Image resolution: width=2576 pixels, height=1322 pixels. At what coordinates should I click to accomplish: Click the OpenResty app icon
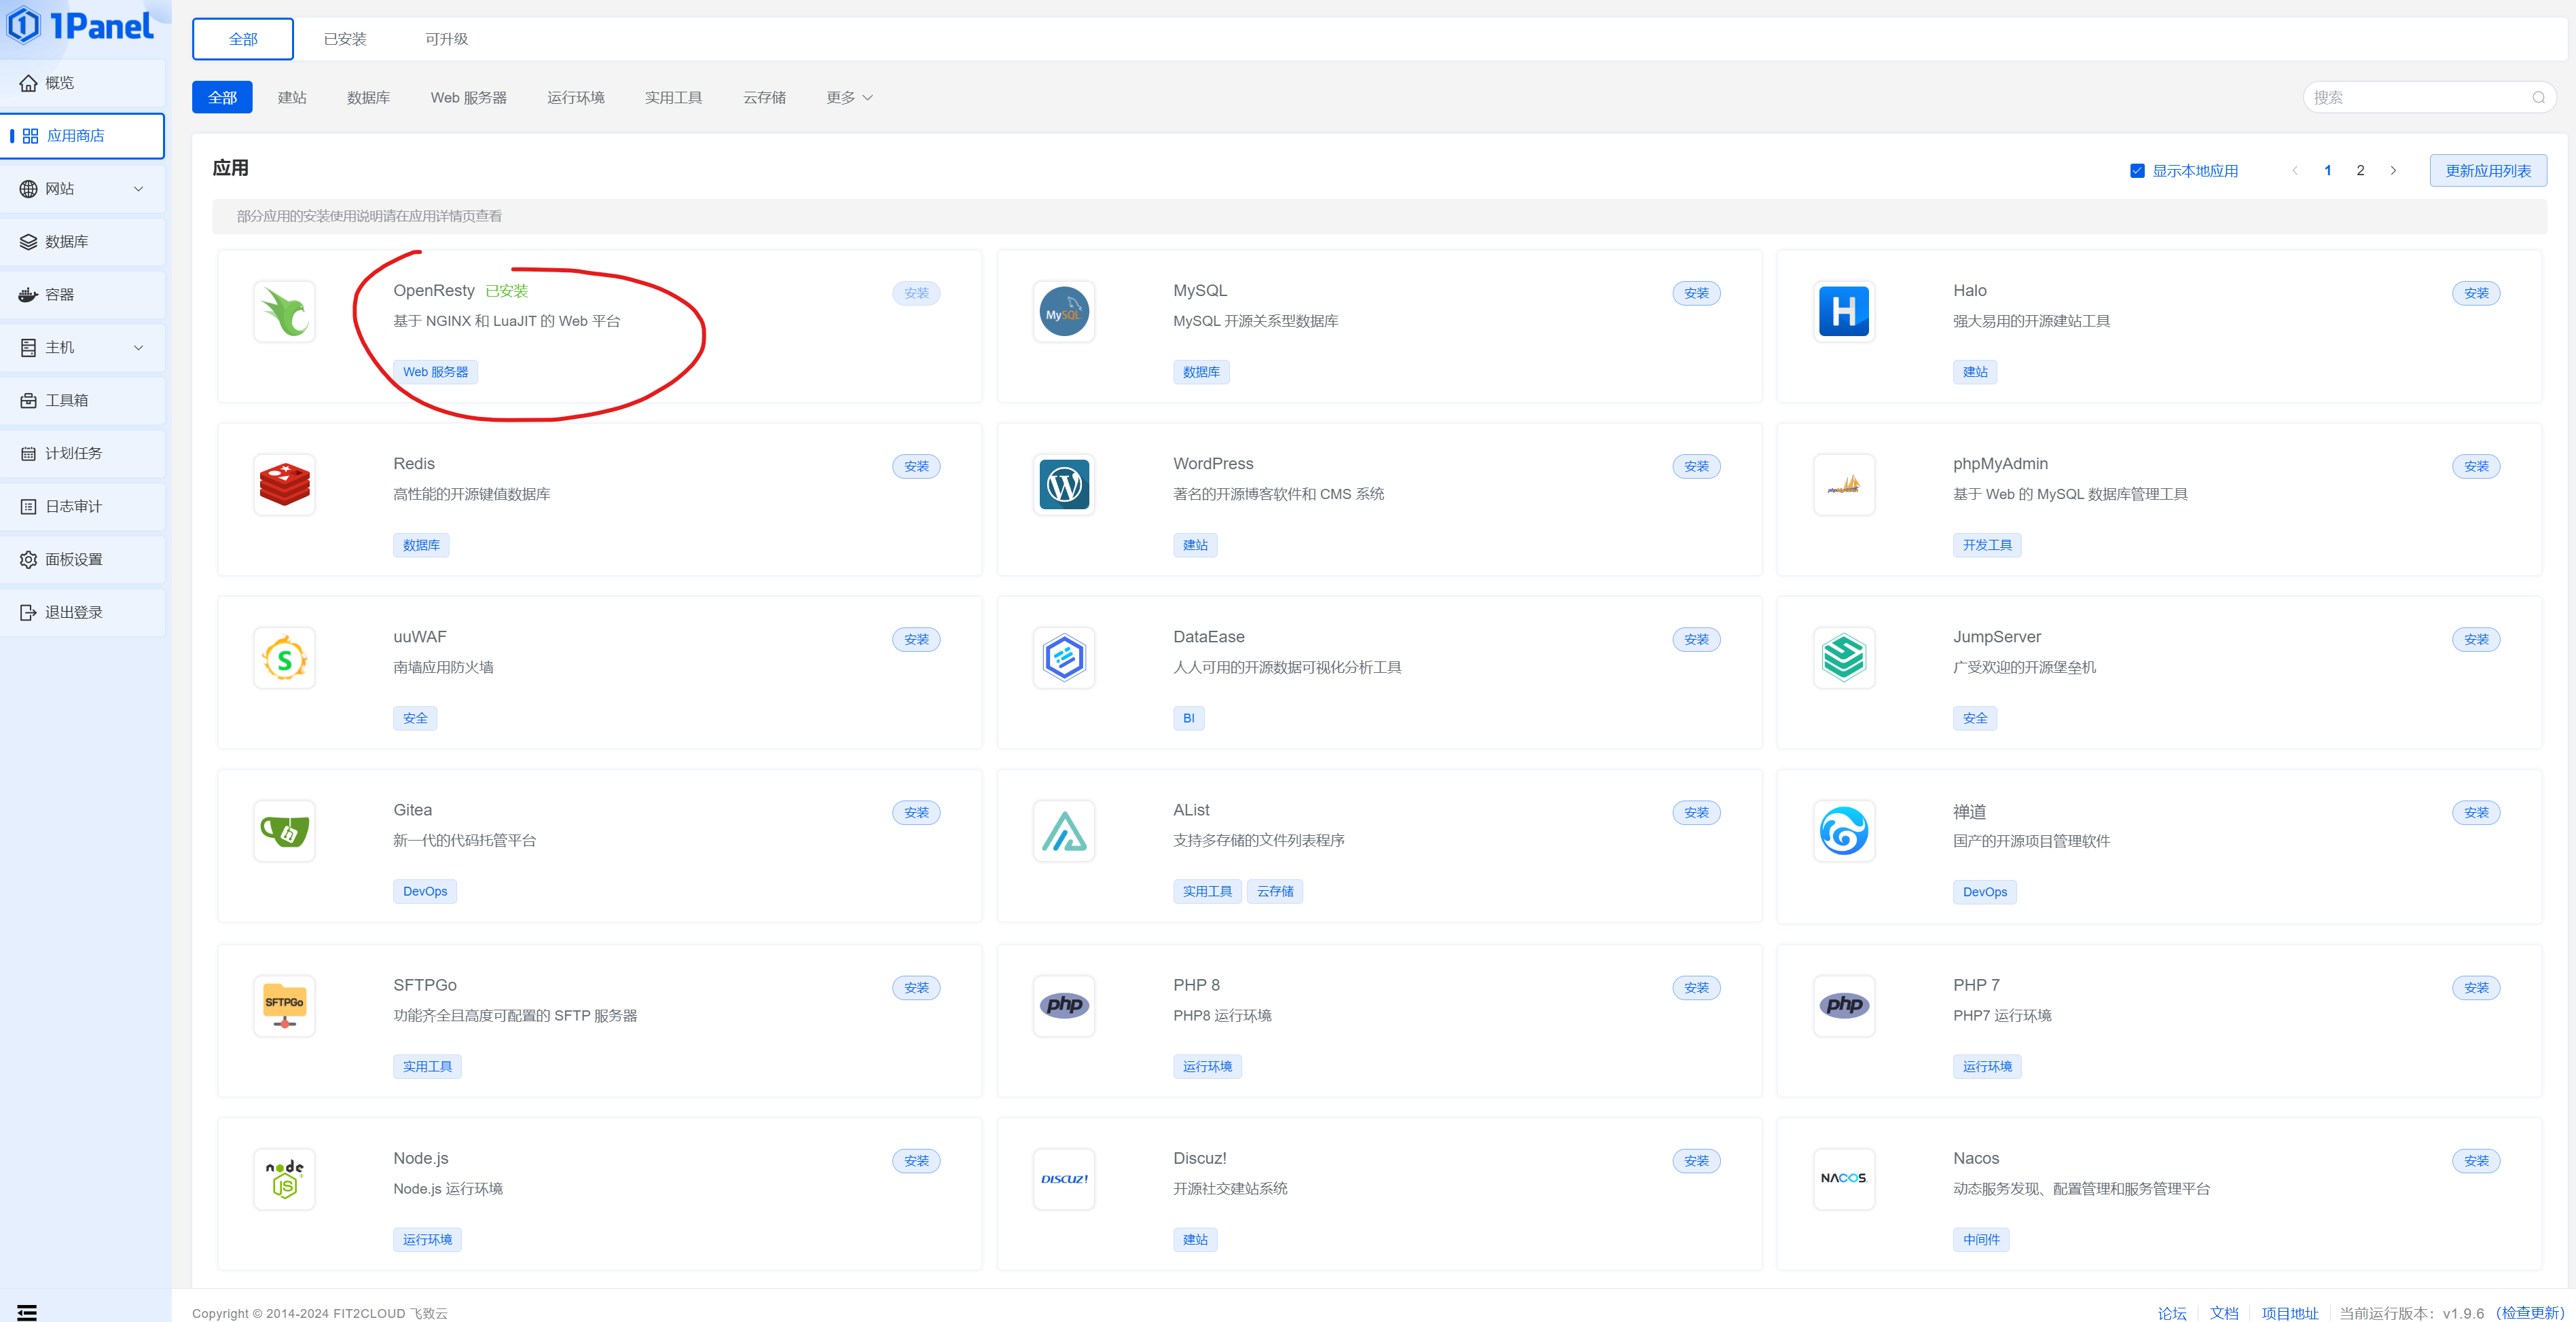[284, 312]
